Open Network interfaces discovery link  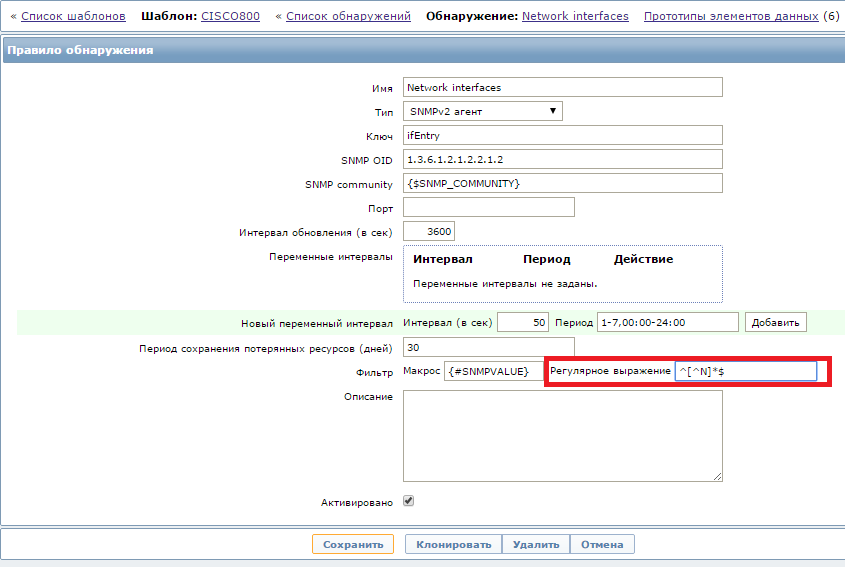click(x=575, y=16)
